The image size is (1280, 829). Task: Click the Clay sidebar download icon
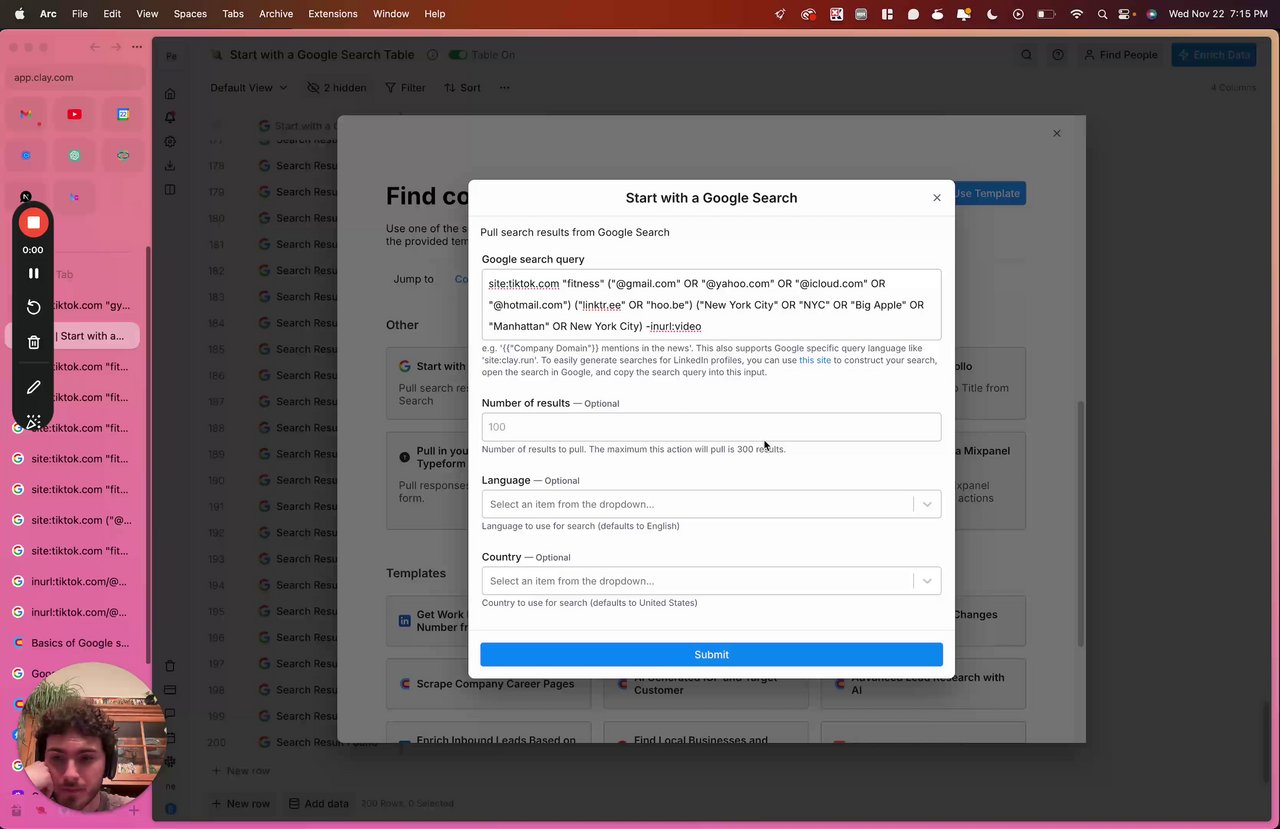[x=170, y=166]
